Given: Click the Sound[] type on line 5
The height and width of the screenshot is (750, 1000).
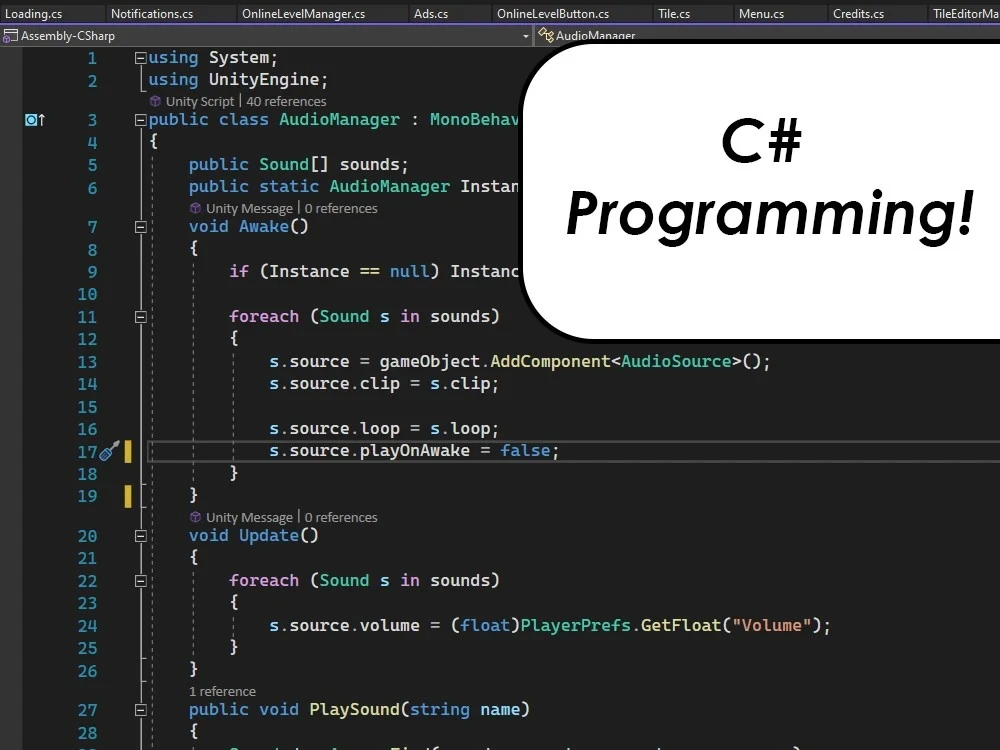Looking at the screenshot, I should pyautogui.click(x=293, y=164).
